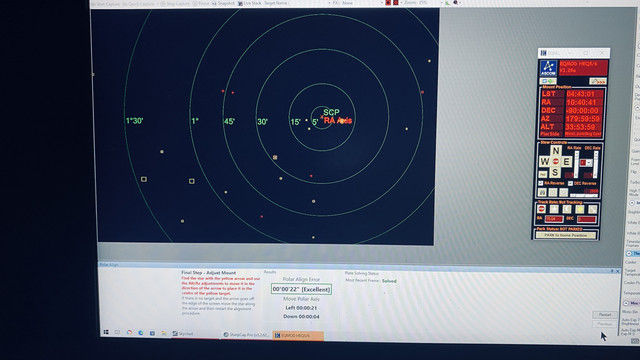Viewport: 640px width, 360px height.
Task: Click the icon directly below RA Reverse checkbox
Action: click(542, 192)
